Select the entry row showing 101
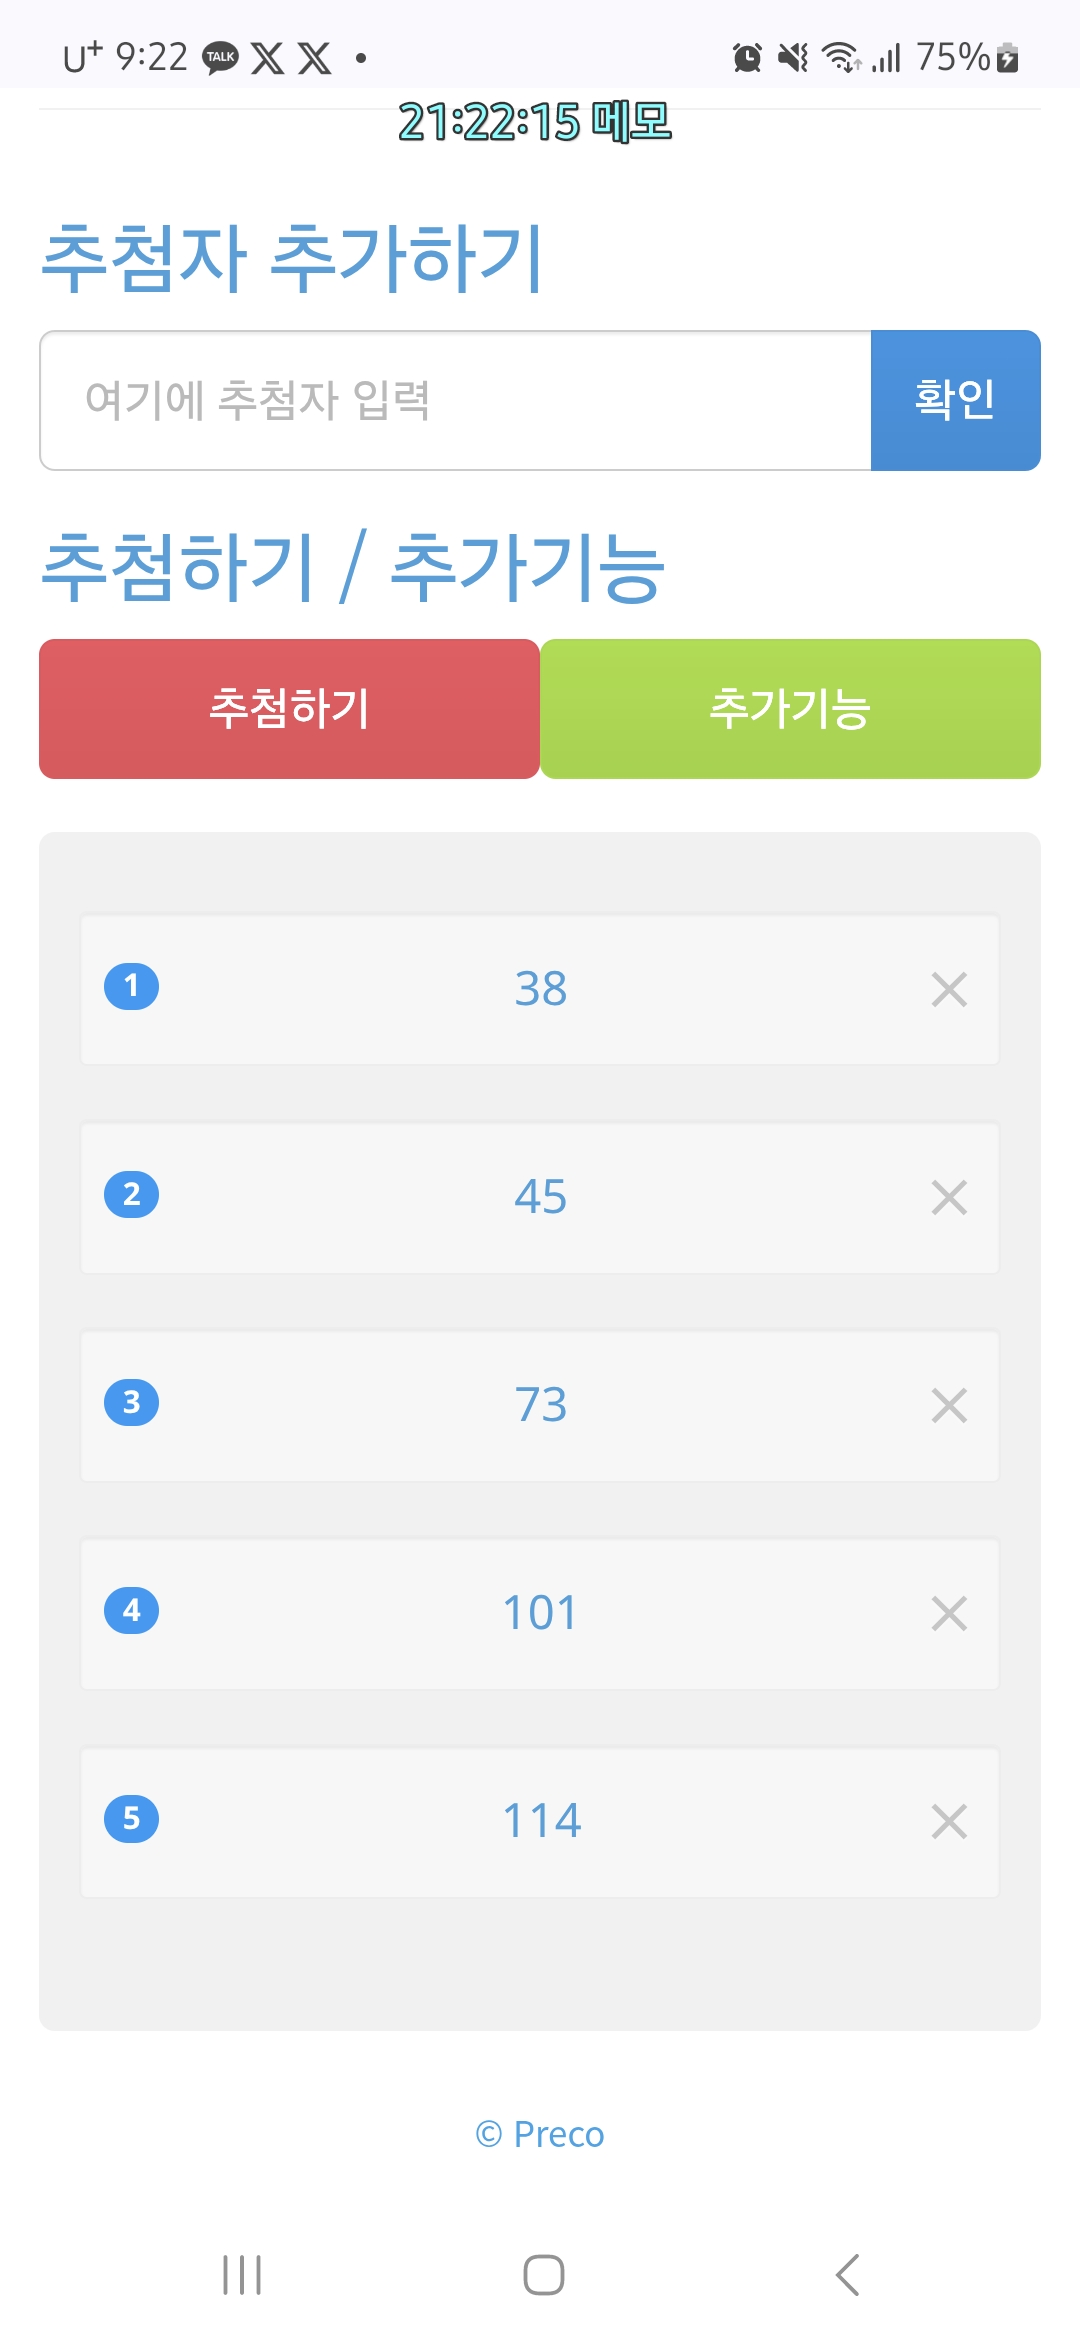 [540, 1613]
